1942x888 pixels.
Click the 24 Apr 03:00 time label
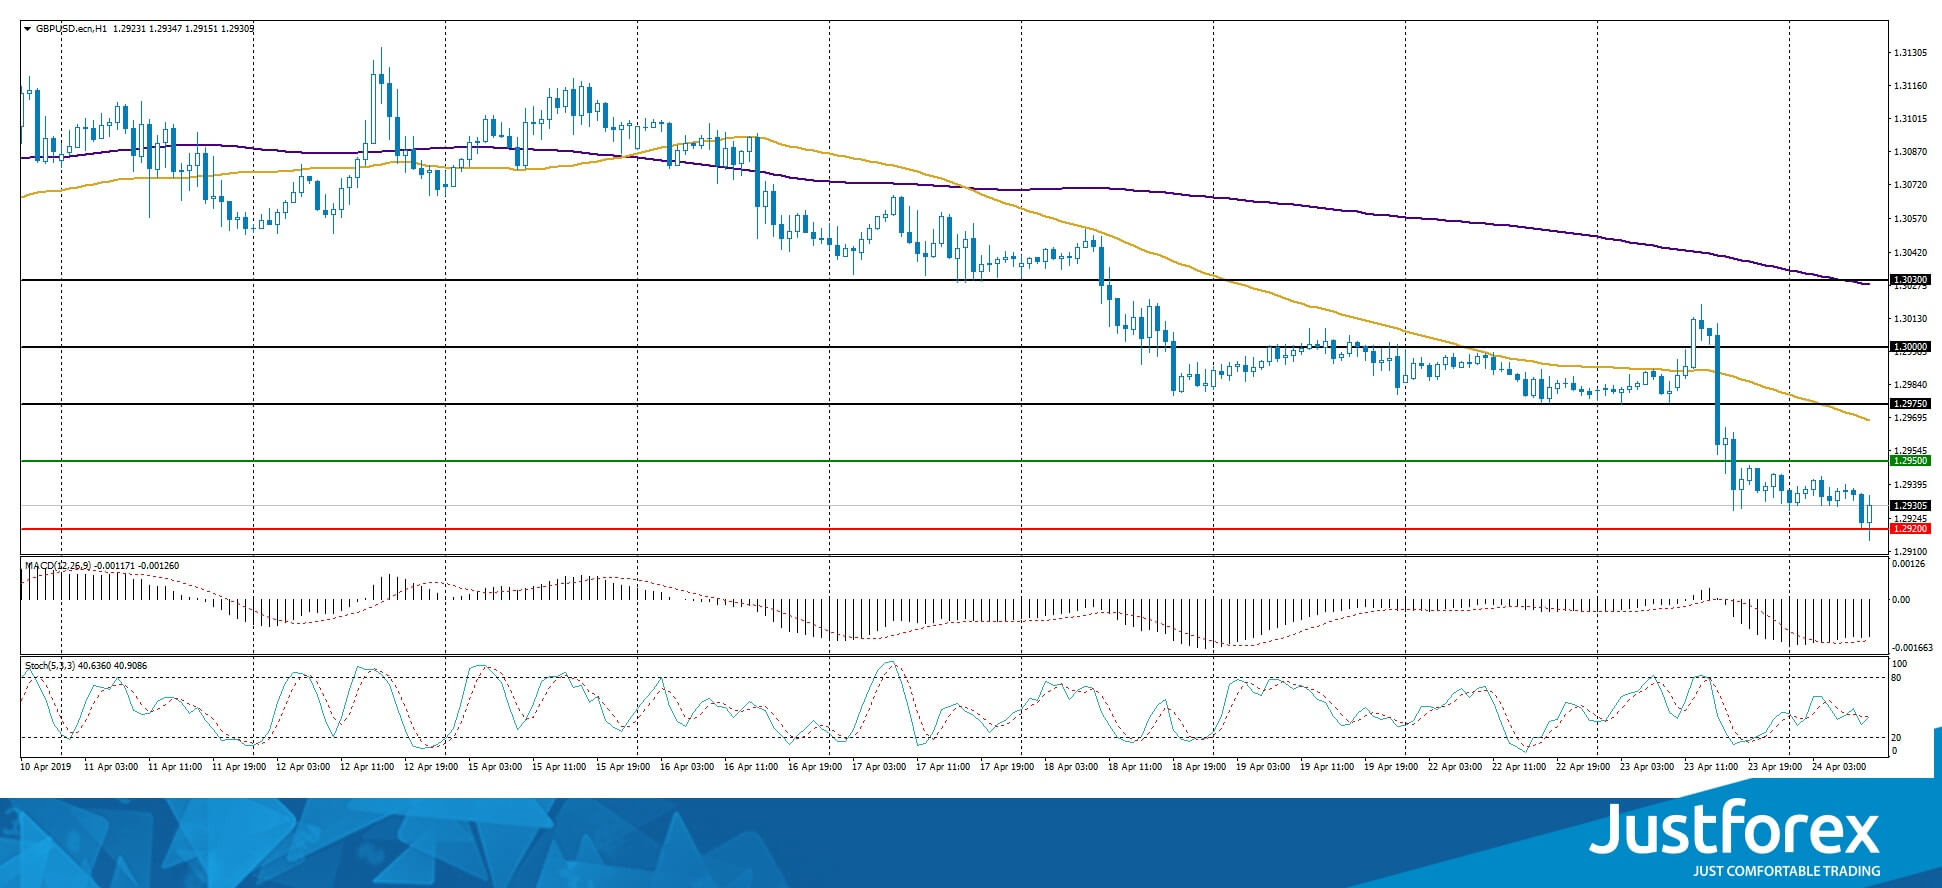click(1839, 767)
